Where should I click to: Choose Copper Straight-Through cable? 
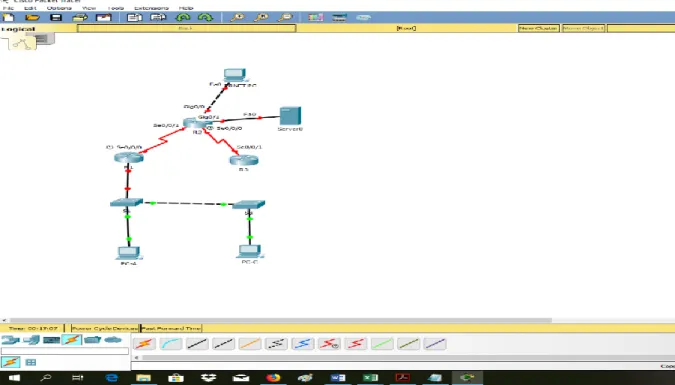click(197, 344)
